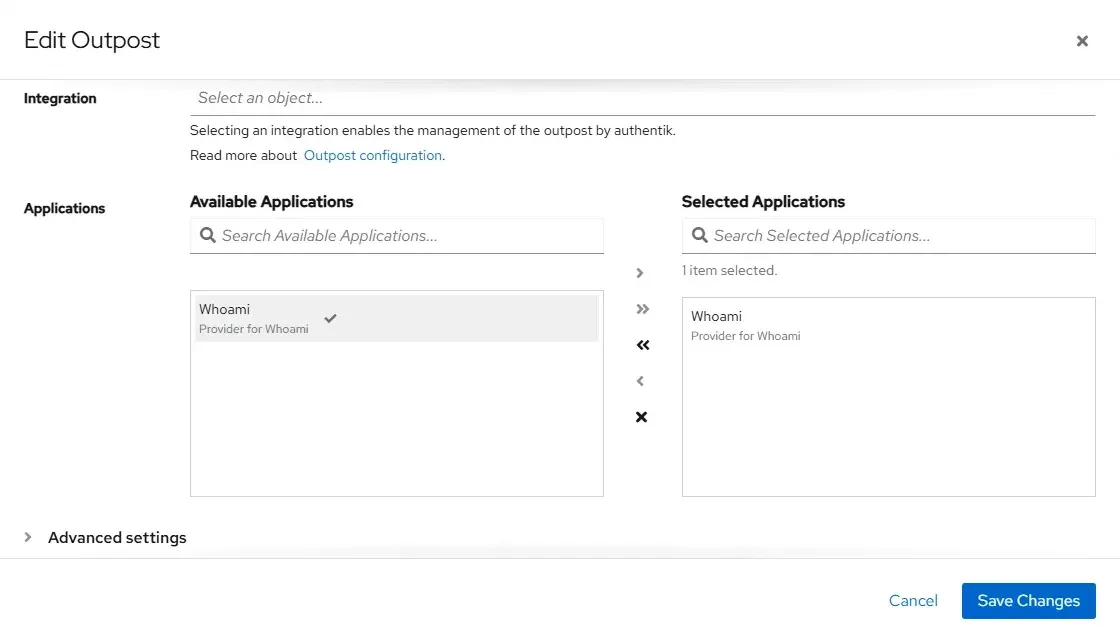The image size is (1120, 643).
Task: Click the search icon in Selected Applications
Action: [699, 235]
